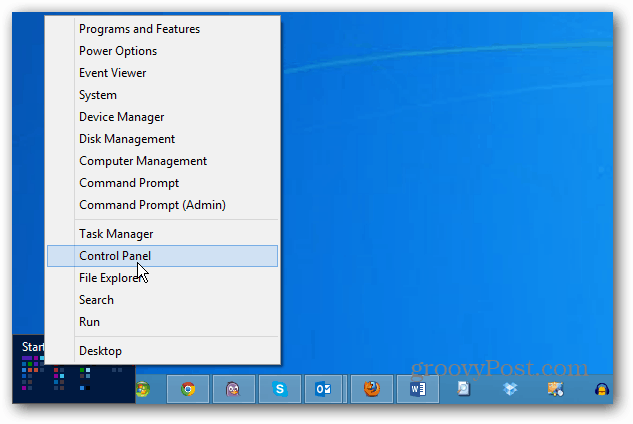Image resolution: width=633 pixels, height=424 pixels.
Task: Open File Explorer from the menu
Action: tap(162, 278)
